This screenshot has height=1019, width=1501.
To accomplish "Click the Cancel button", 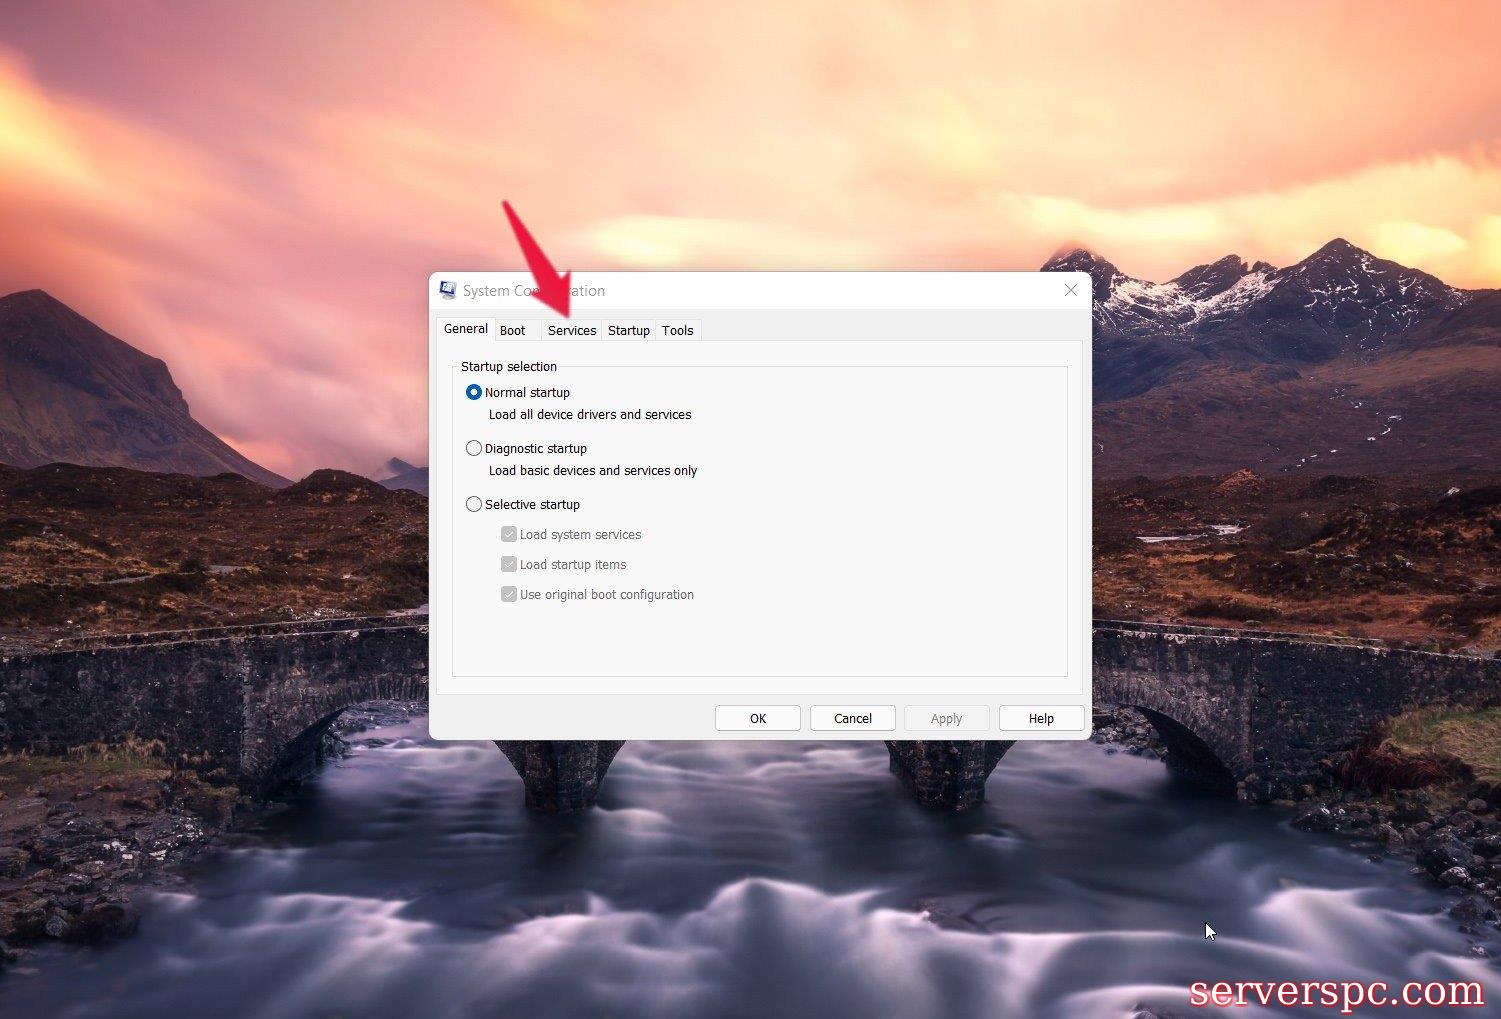I will 852,718.
